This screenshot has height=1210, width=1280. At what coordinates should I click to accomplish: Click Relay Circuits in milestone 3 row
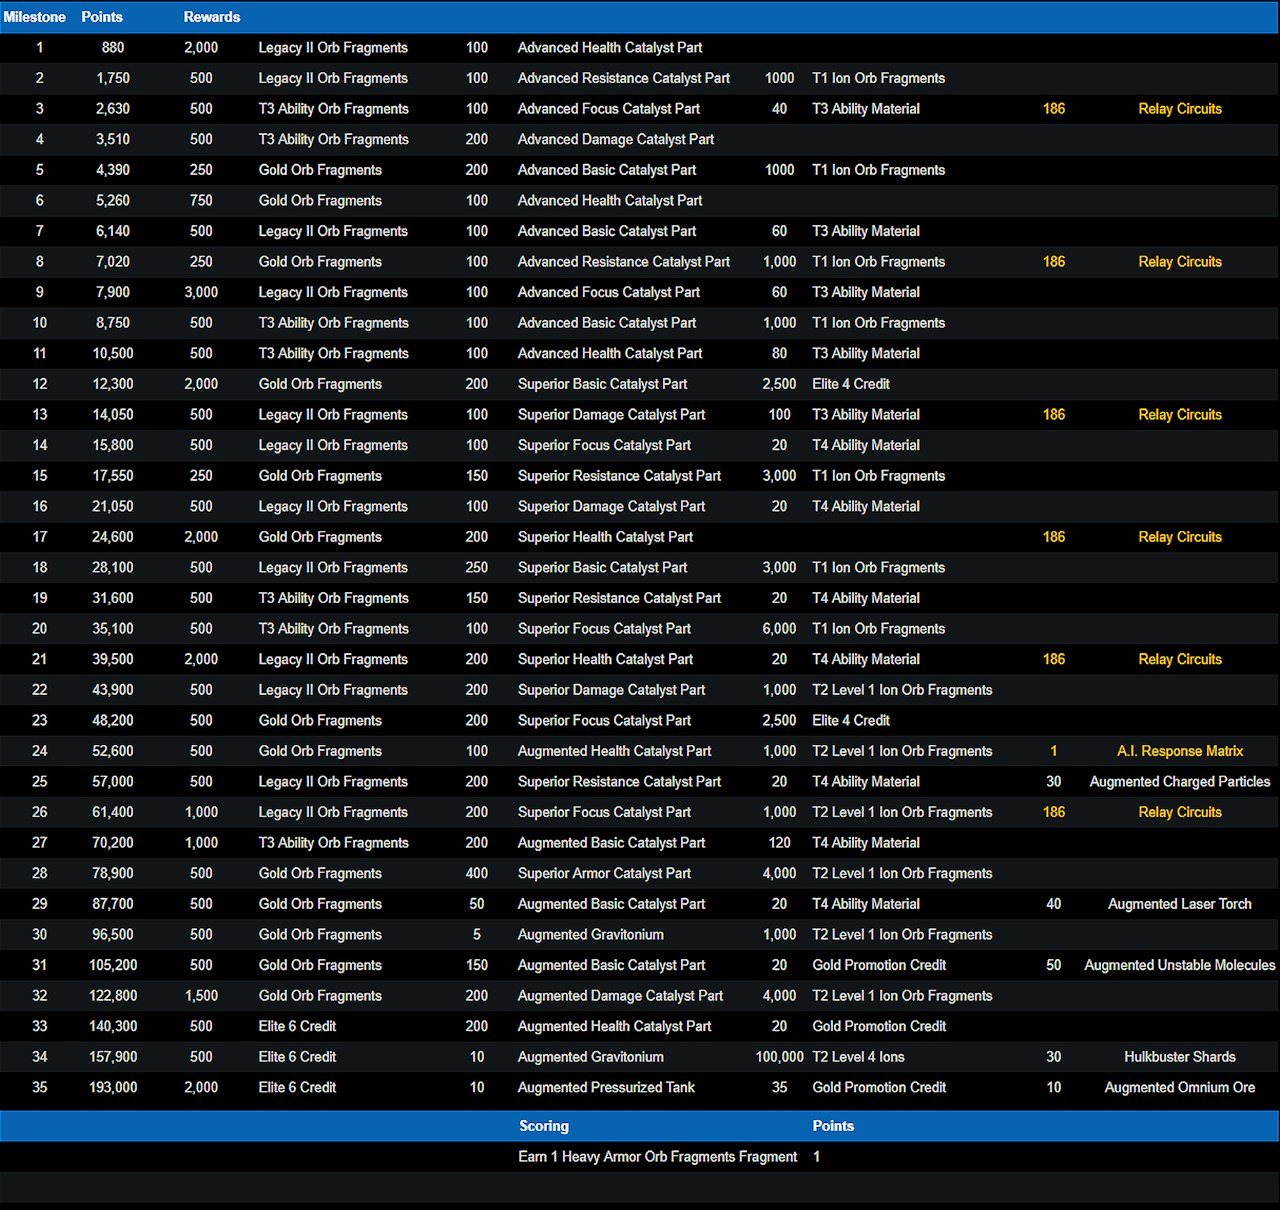coord(1180,109)
